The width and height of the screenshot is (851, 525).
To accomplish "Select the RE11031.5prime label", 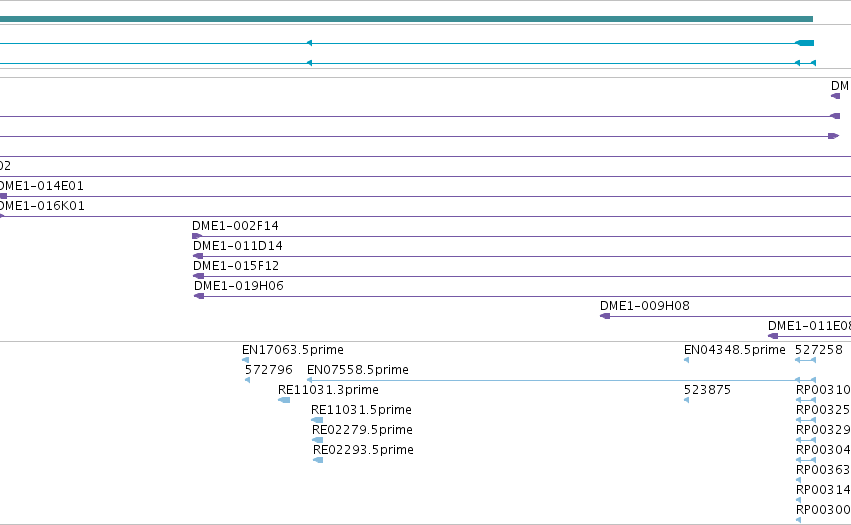I will (x=361, y=410).
